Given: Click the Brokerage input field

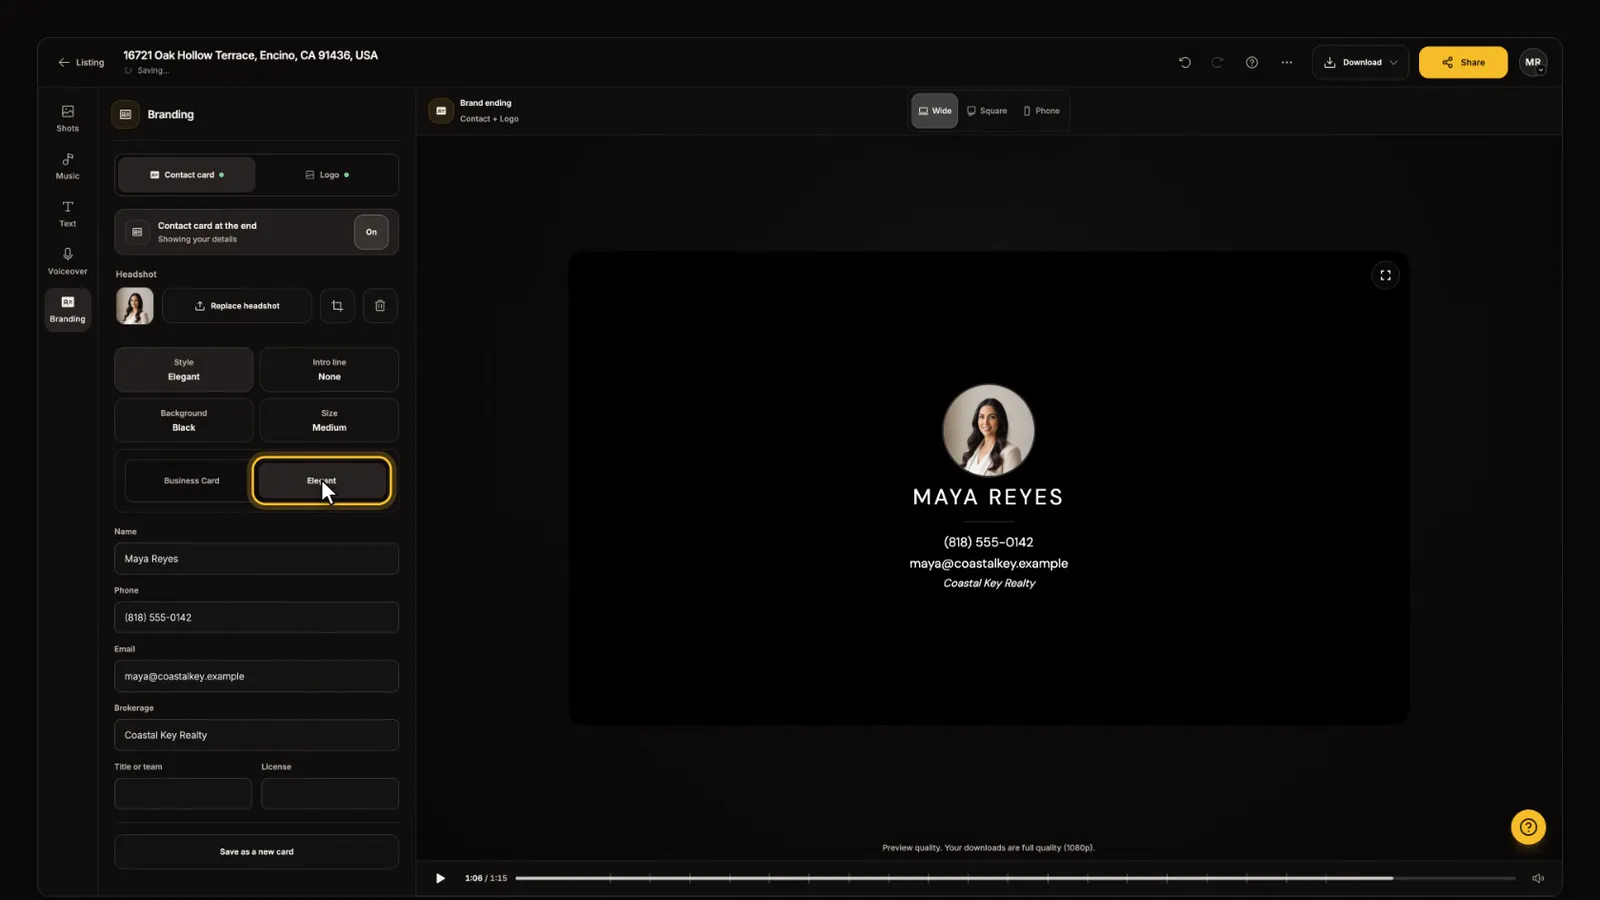Looking at the screenshot, I should pos(257,735).
